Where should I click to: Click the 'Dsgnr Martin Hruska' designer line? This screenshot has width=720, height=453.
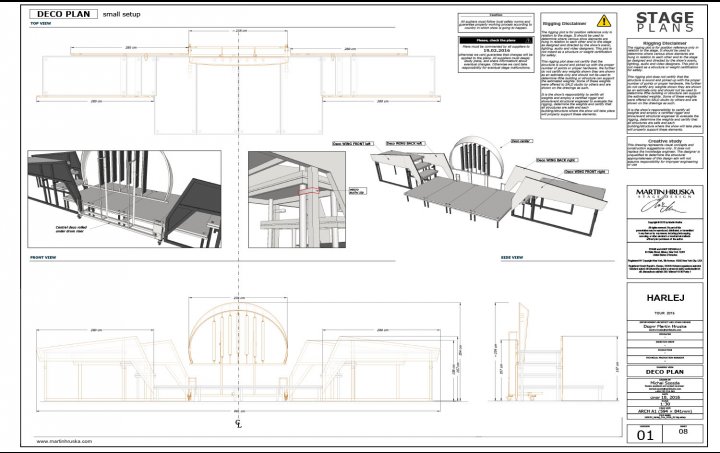coord(664,326)
